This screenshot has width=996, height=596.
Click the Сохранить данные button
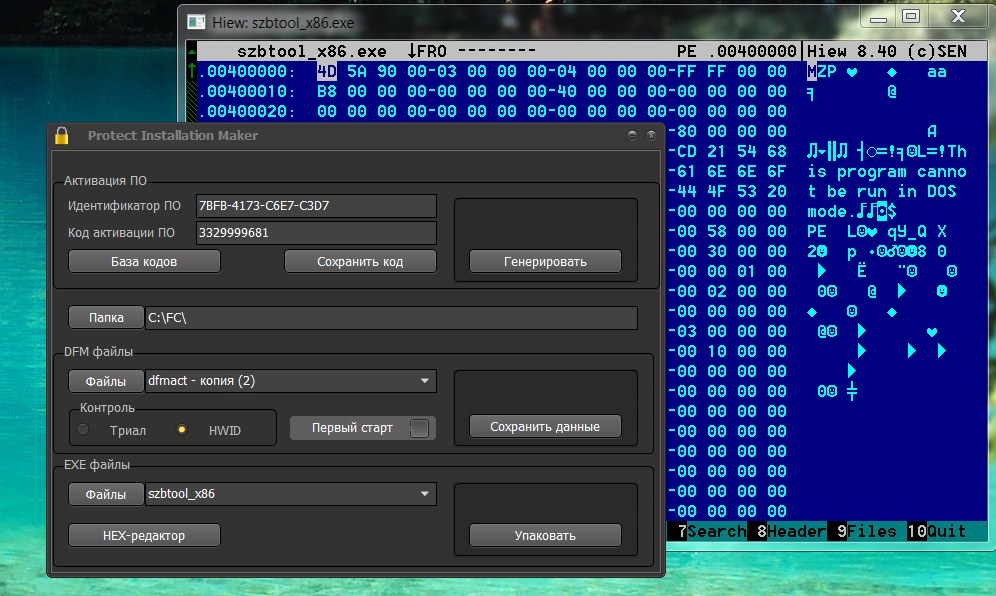(x=545, y=426)
